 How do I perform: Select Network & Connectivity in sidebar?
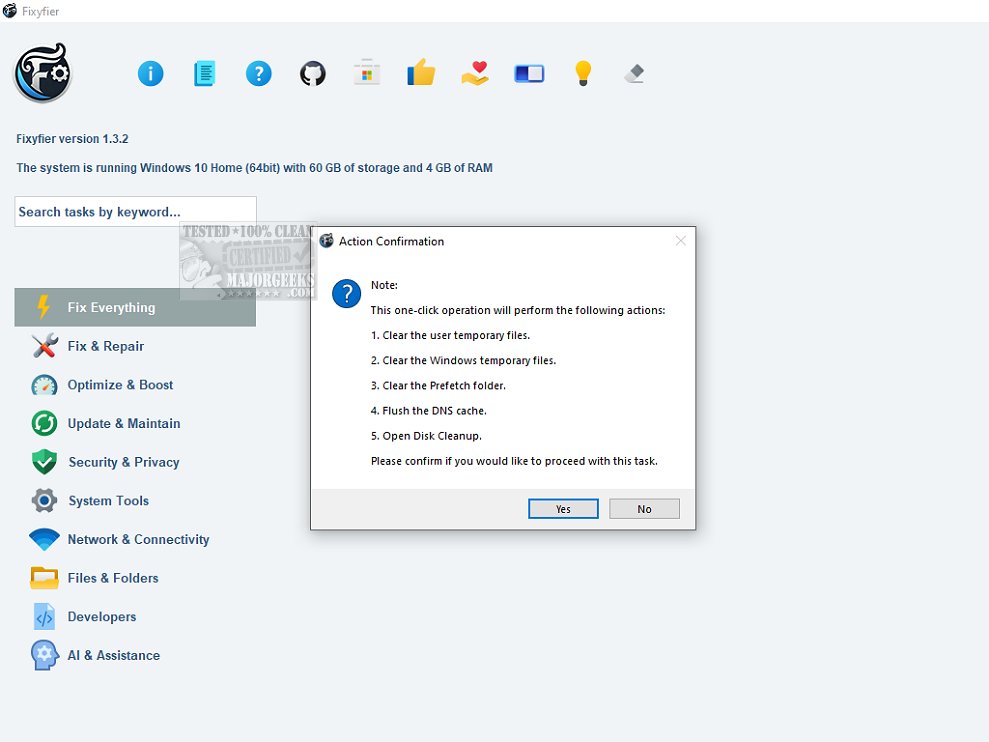[x=138, y=540]
